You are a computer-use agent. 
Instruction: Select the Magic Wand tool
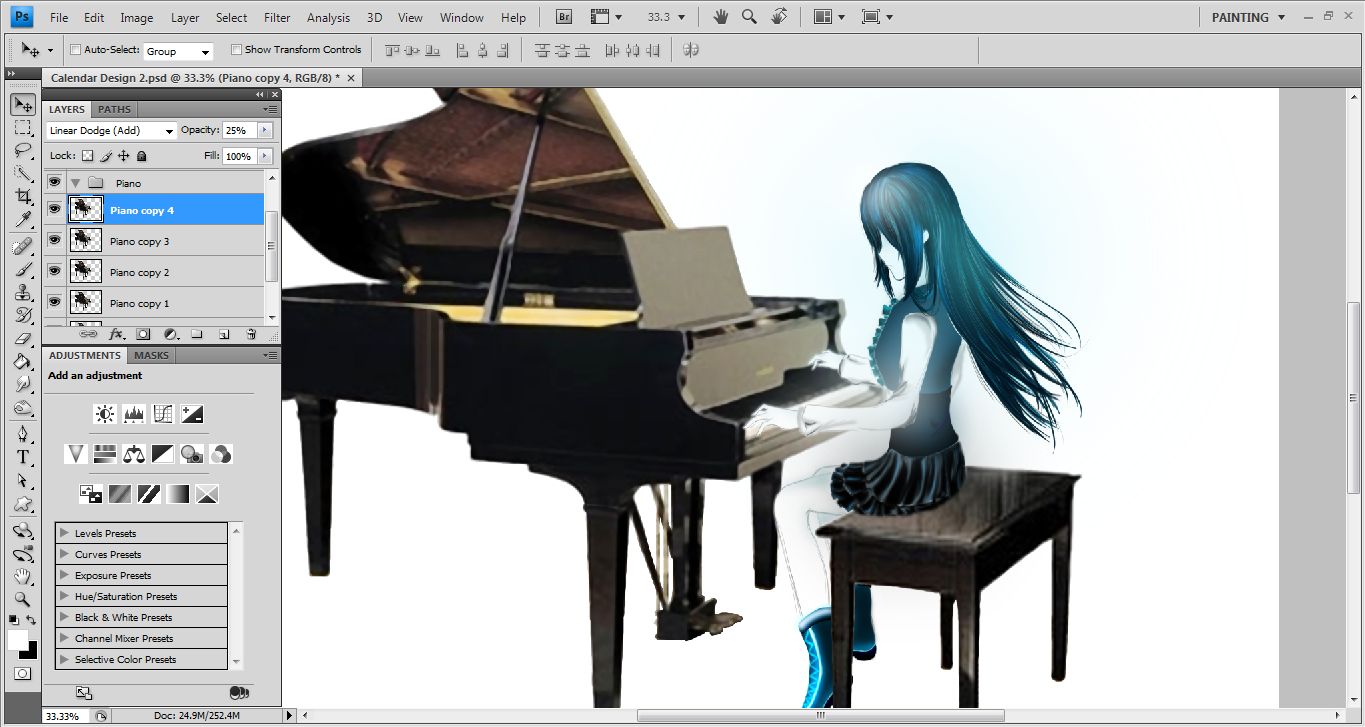[x=23, y=174]
